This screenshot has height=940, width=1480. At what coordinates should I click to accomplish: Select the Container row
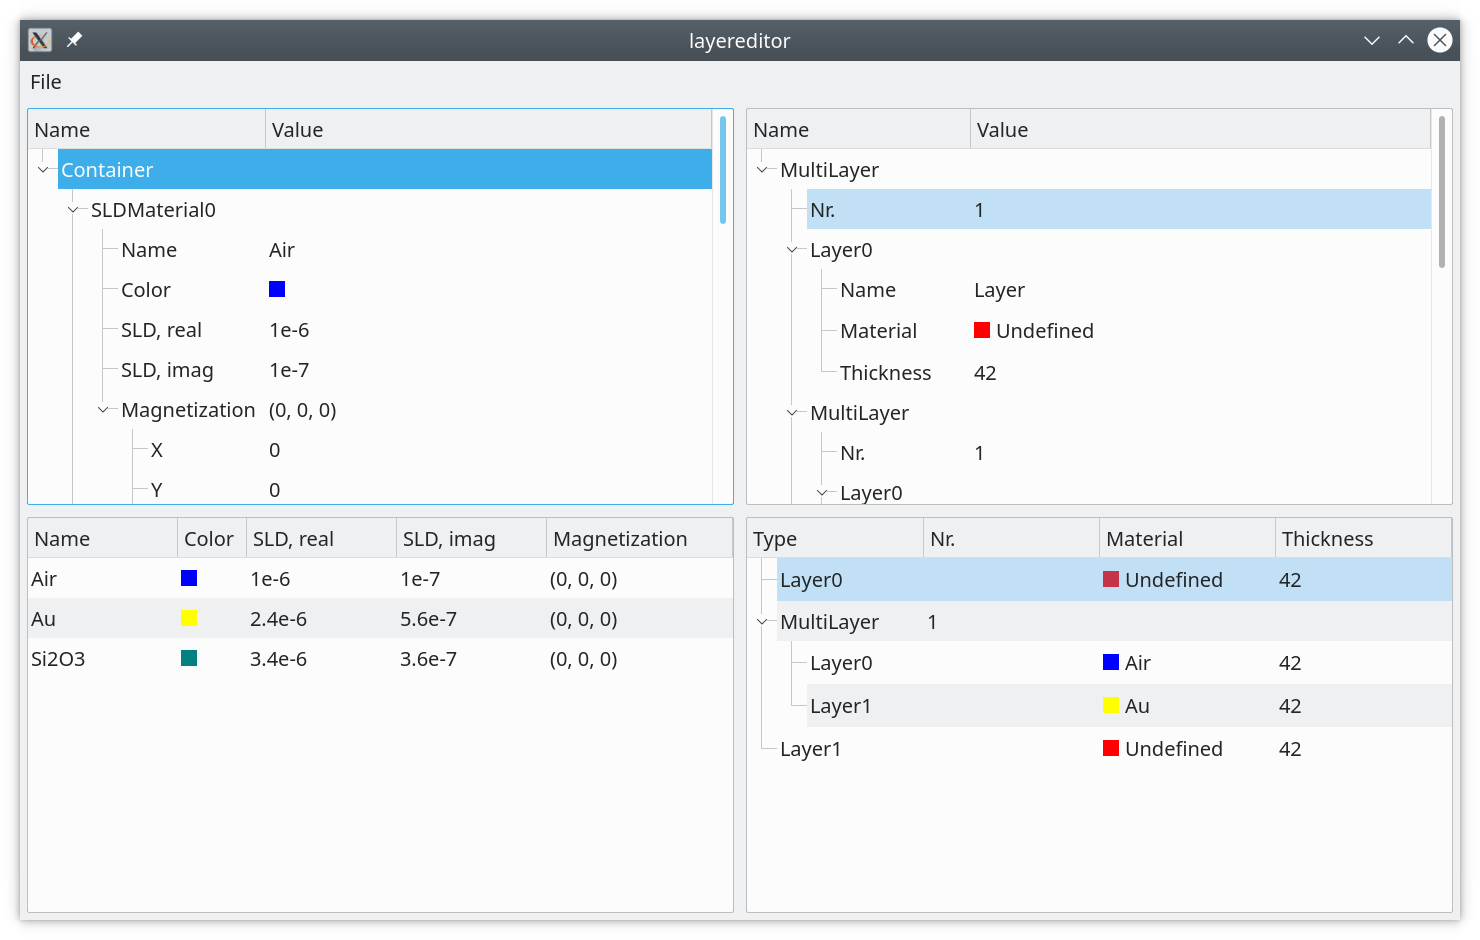click(385, 170)
